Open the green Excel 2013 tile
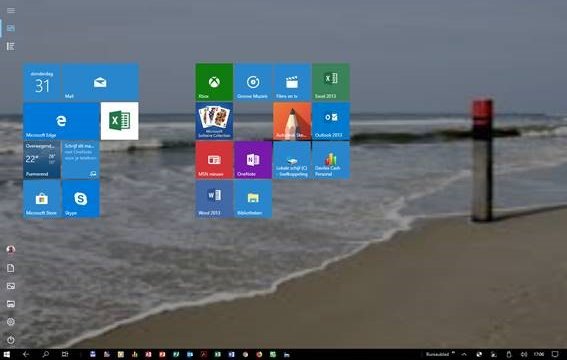 [331, 82]
